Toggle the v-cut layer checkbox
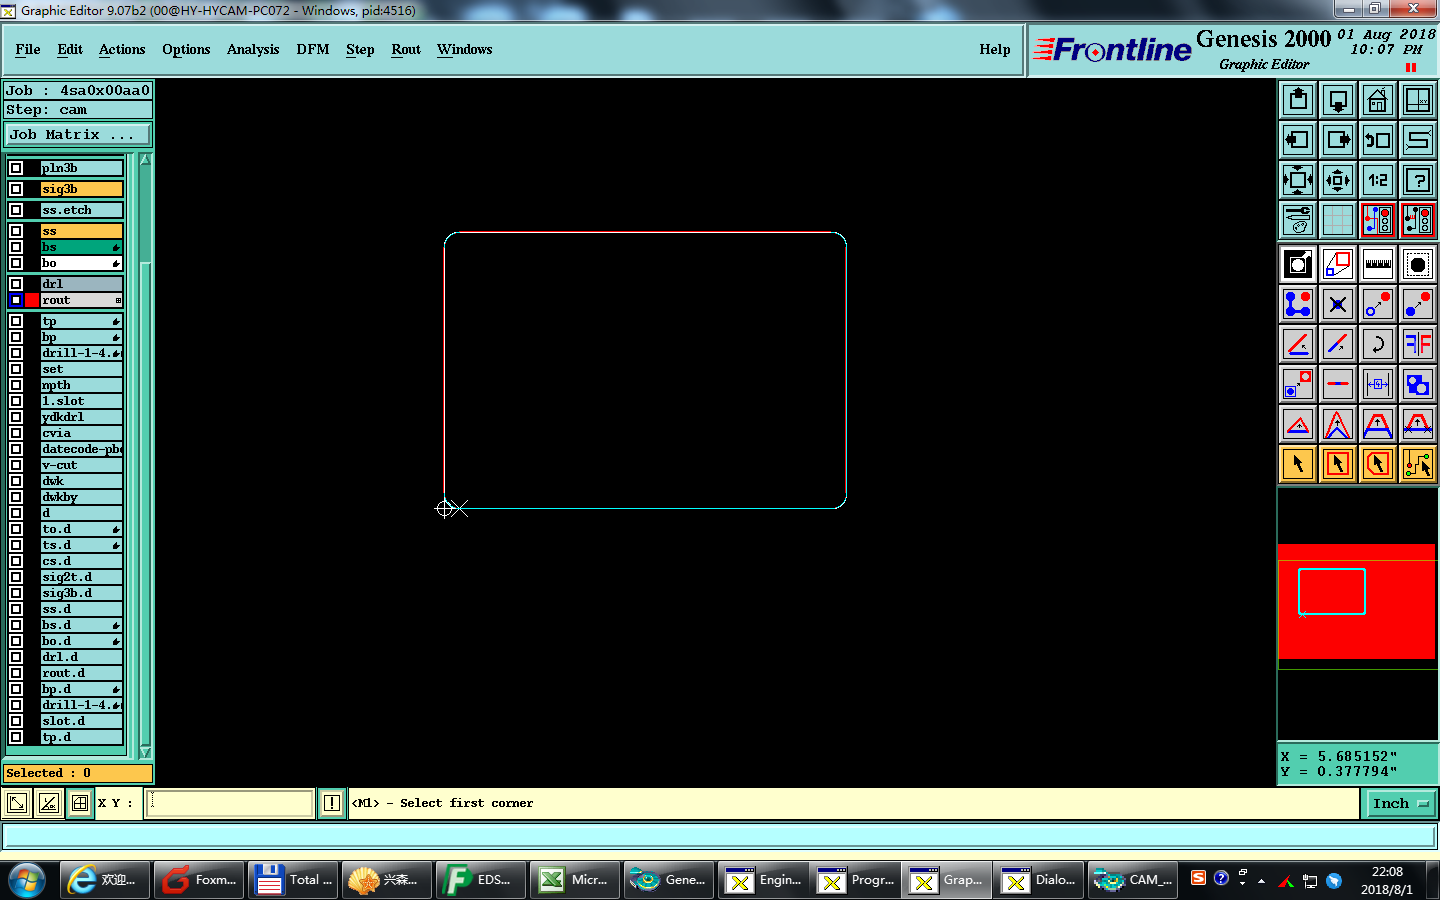Screen dimensions: 1440x900 click(16, 465)
